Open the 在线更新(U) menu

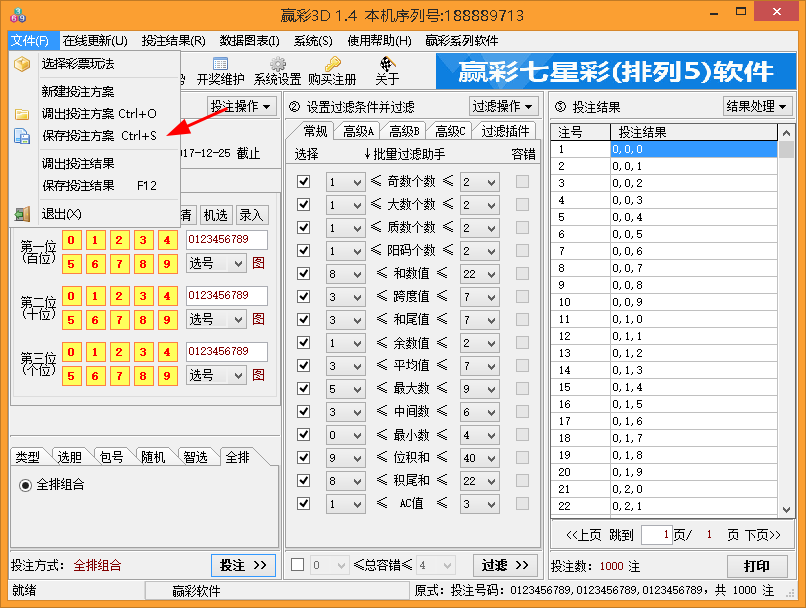click(x=95, y=41)
